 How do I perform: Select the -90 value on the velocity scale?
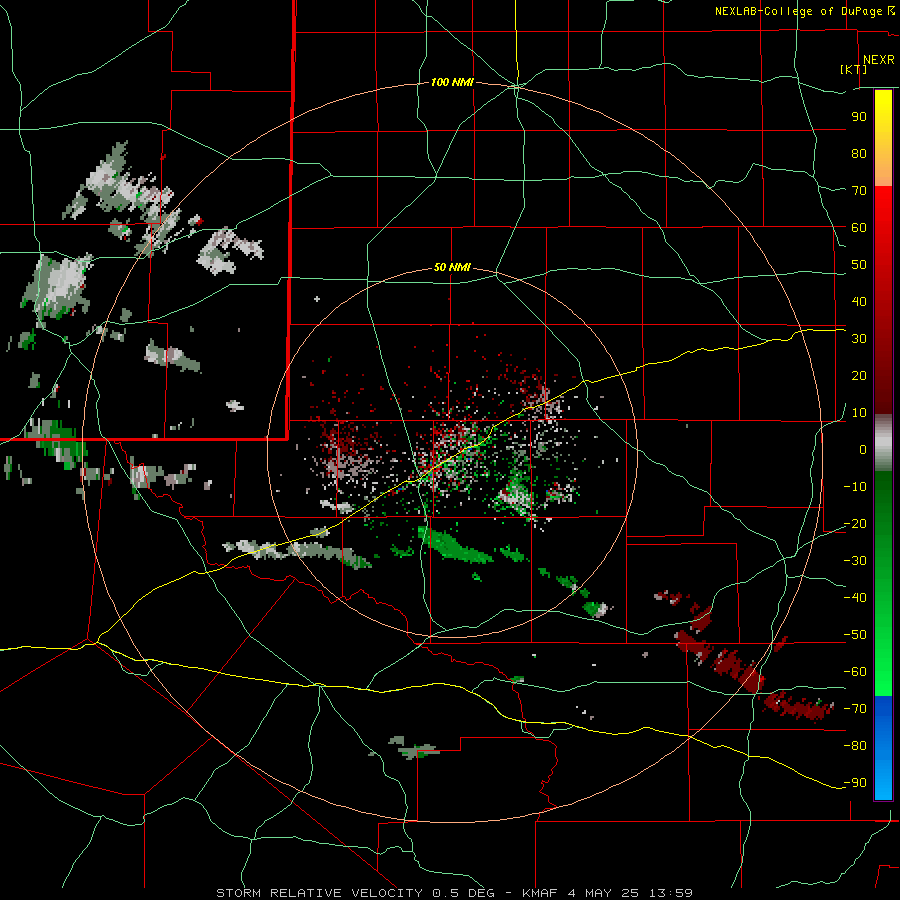click(x=855, y=783)
